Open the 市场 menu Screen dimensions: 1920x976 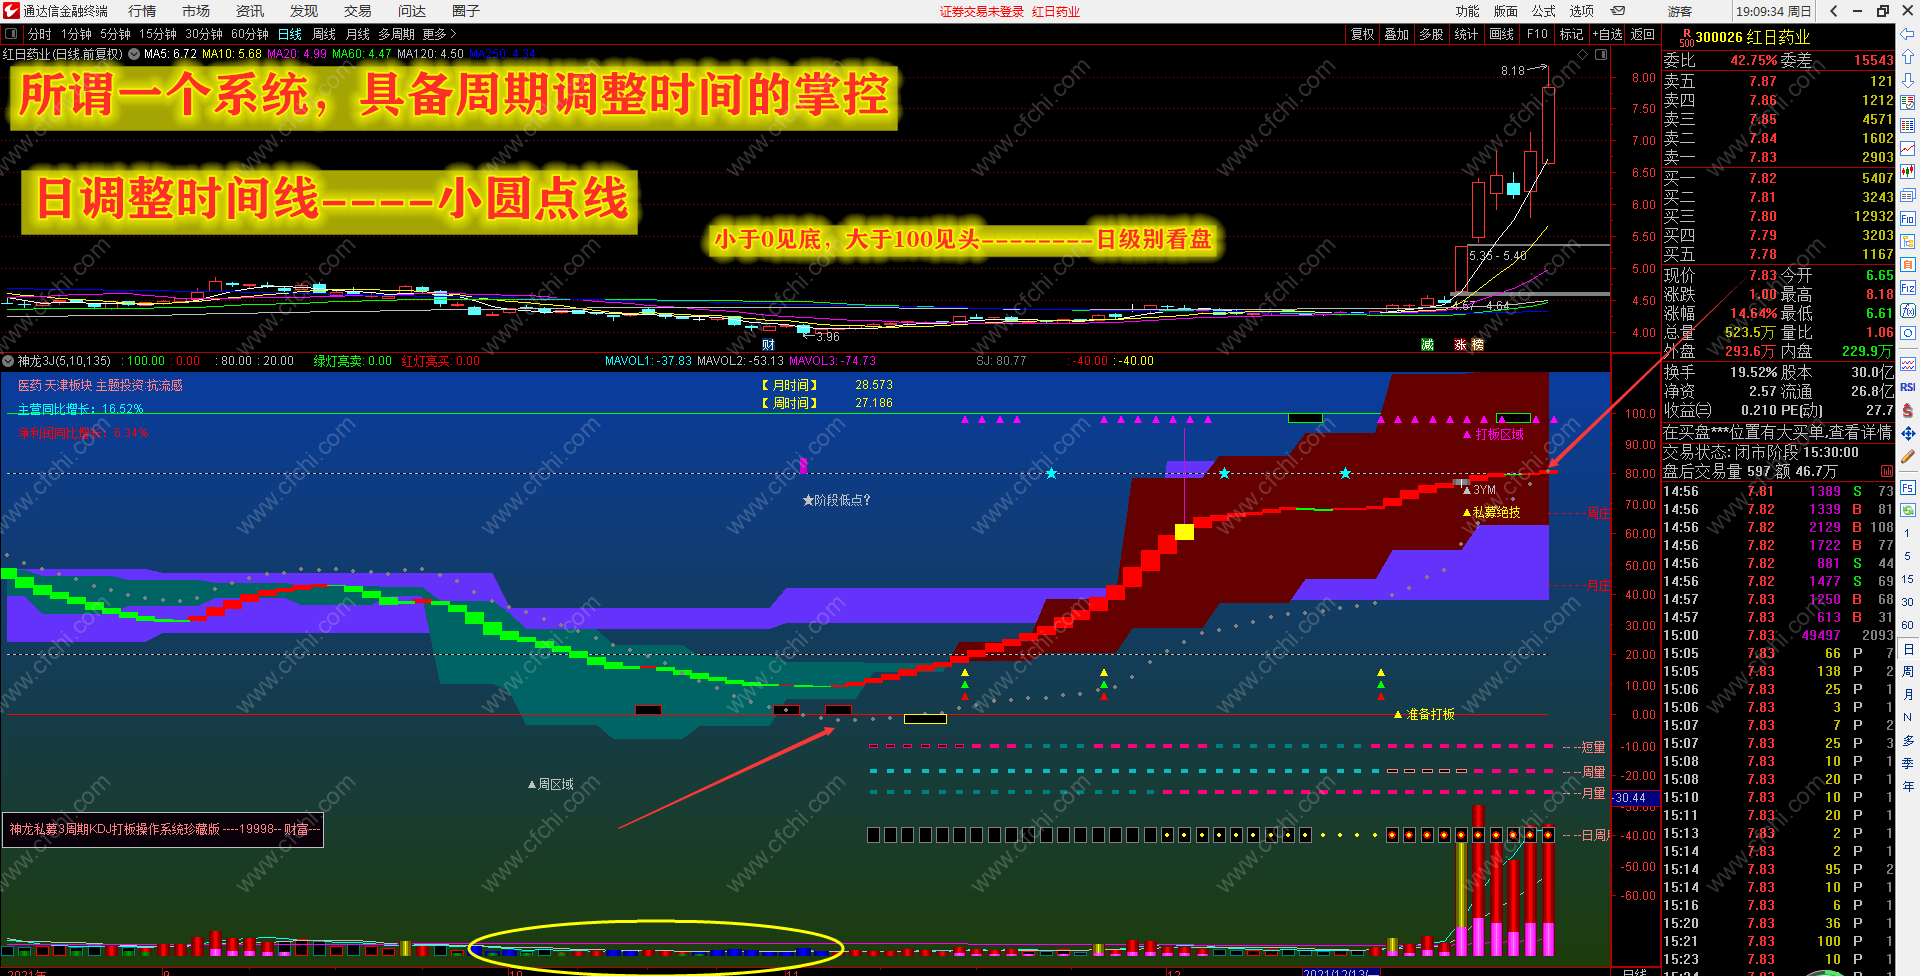point(196,11)
